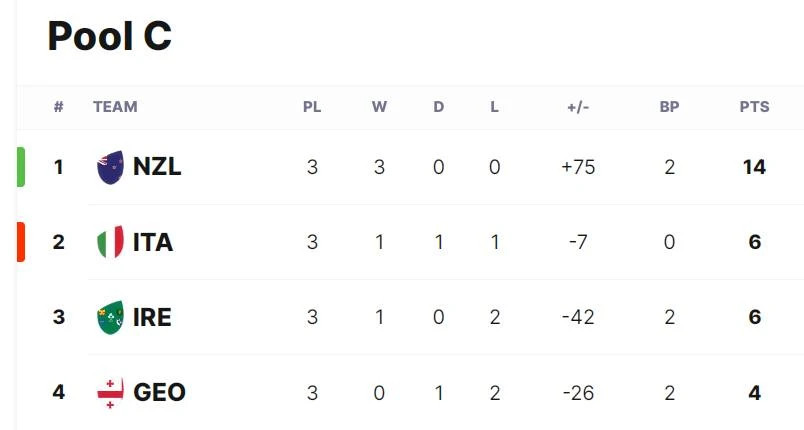Click the green qualification marker beside NZL
Image resolution: width=804 pixels, height=430 pixels.
[x=21, y=167]
